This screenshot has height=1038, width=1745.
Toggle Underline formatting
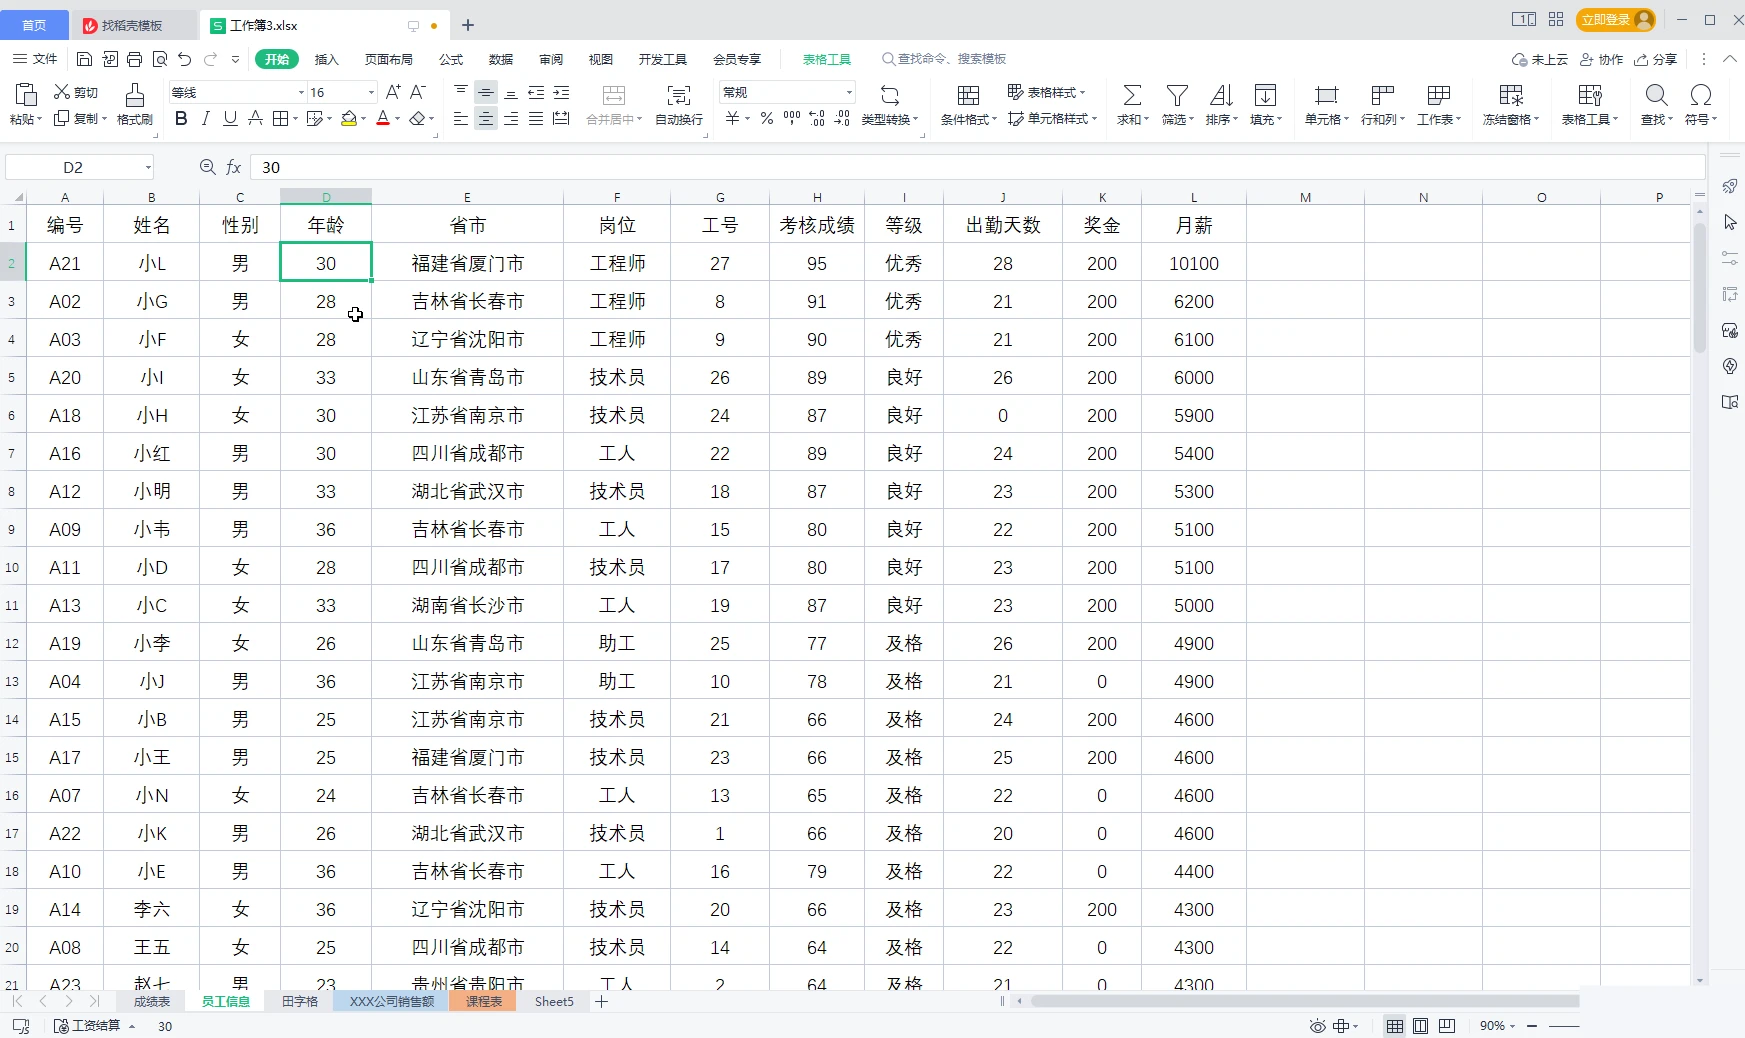(x=230, y=119)
